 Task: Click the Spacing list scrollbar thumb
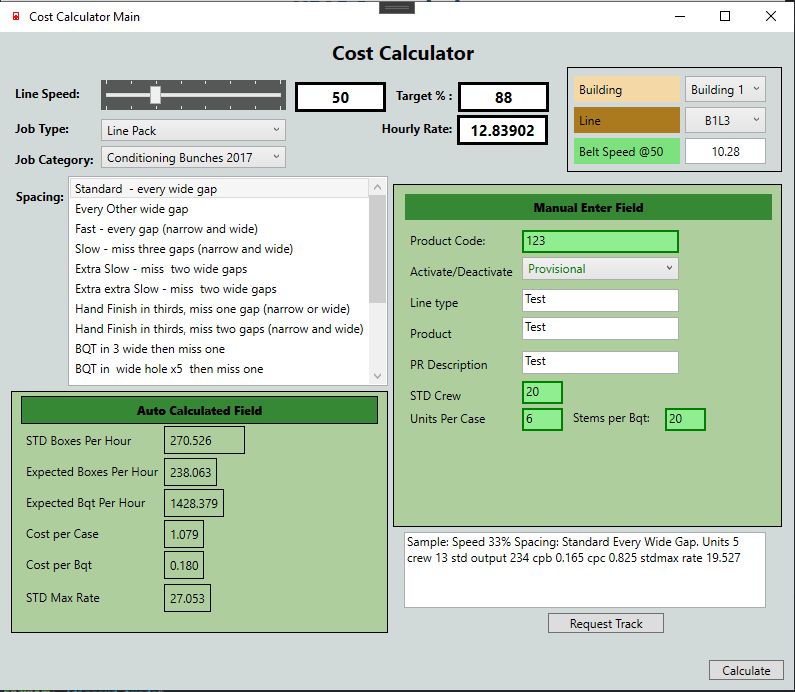[377, 249]
